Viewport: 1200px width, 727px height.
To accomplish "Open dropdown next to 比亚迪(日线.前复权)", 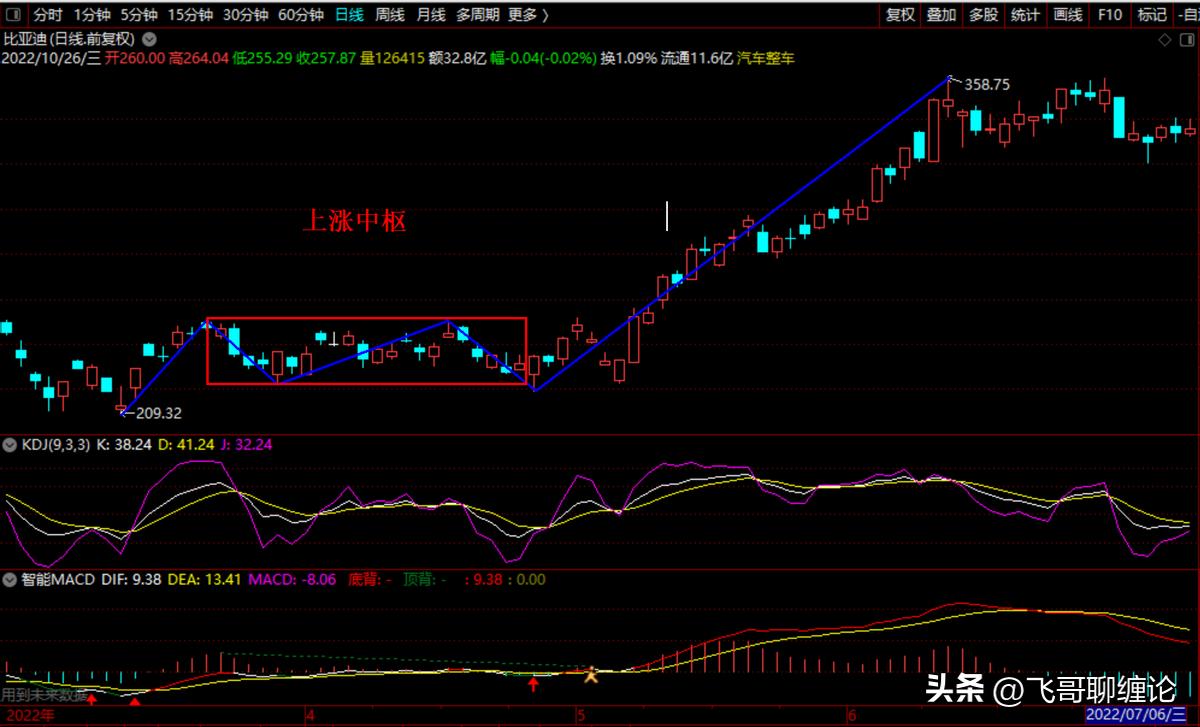I will [x=149, y=40].
